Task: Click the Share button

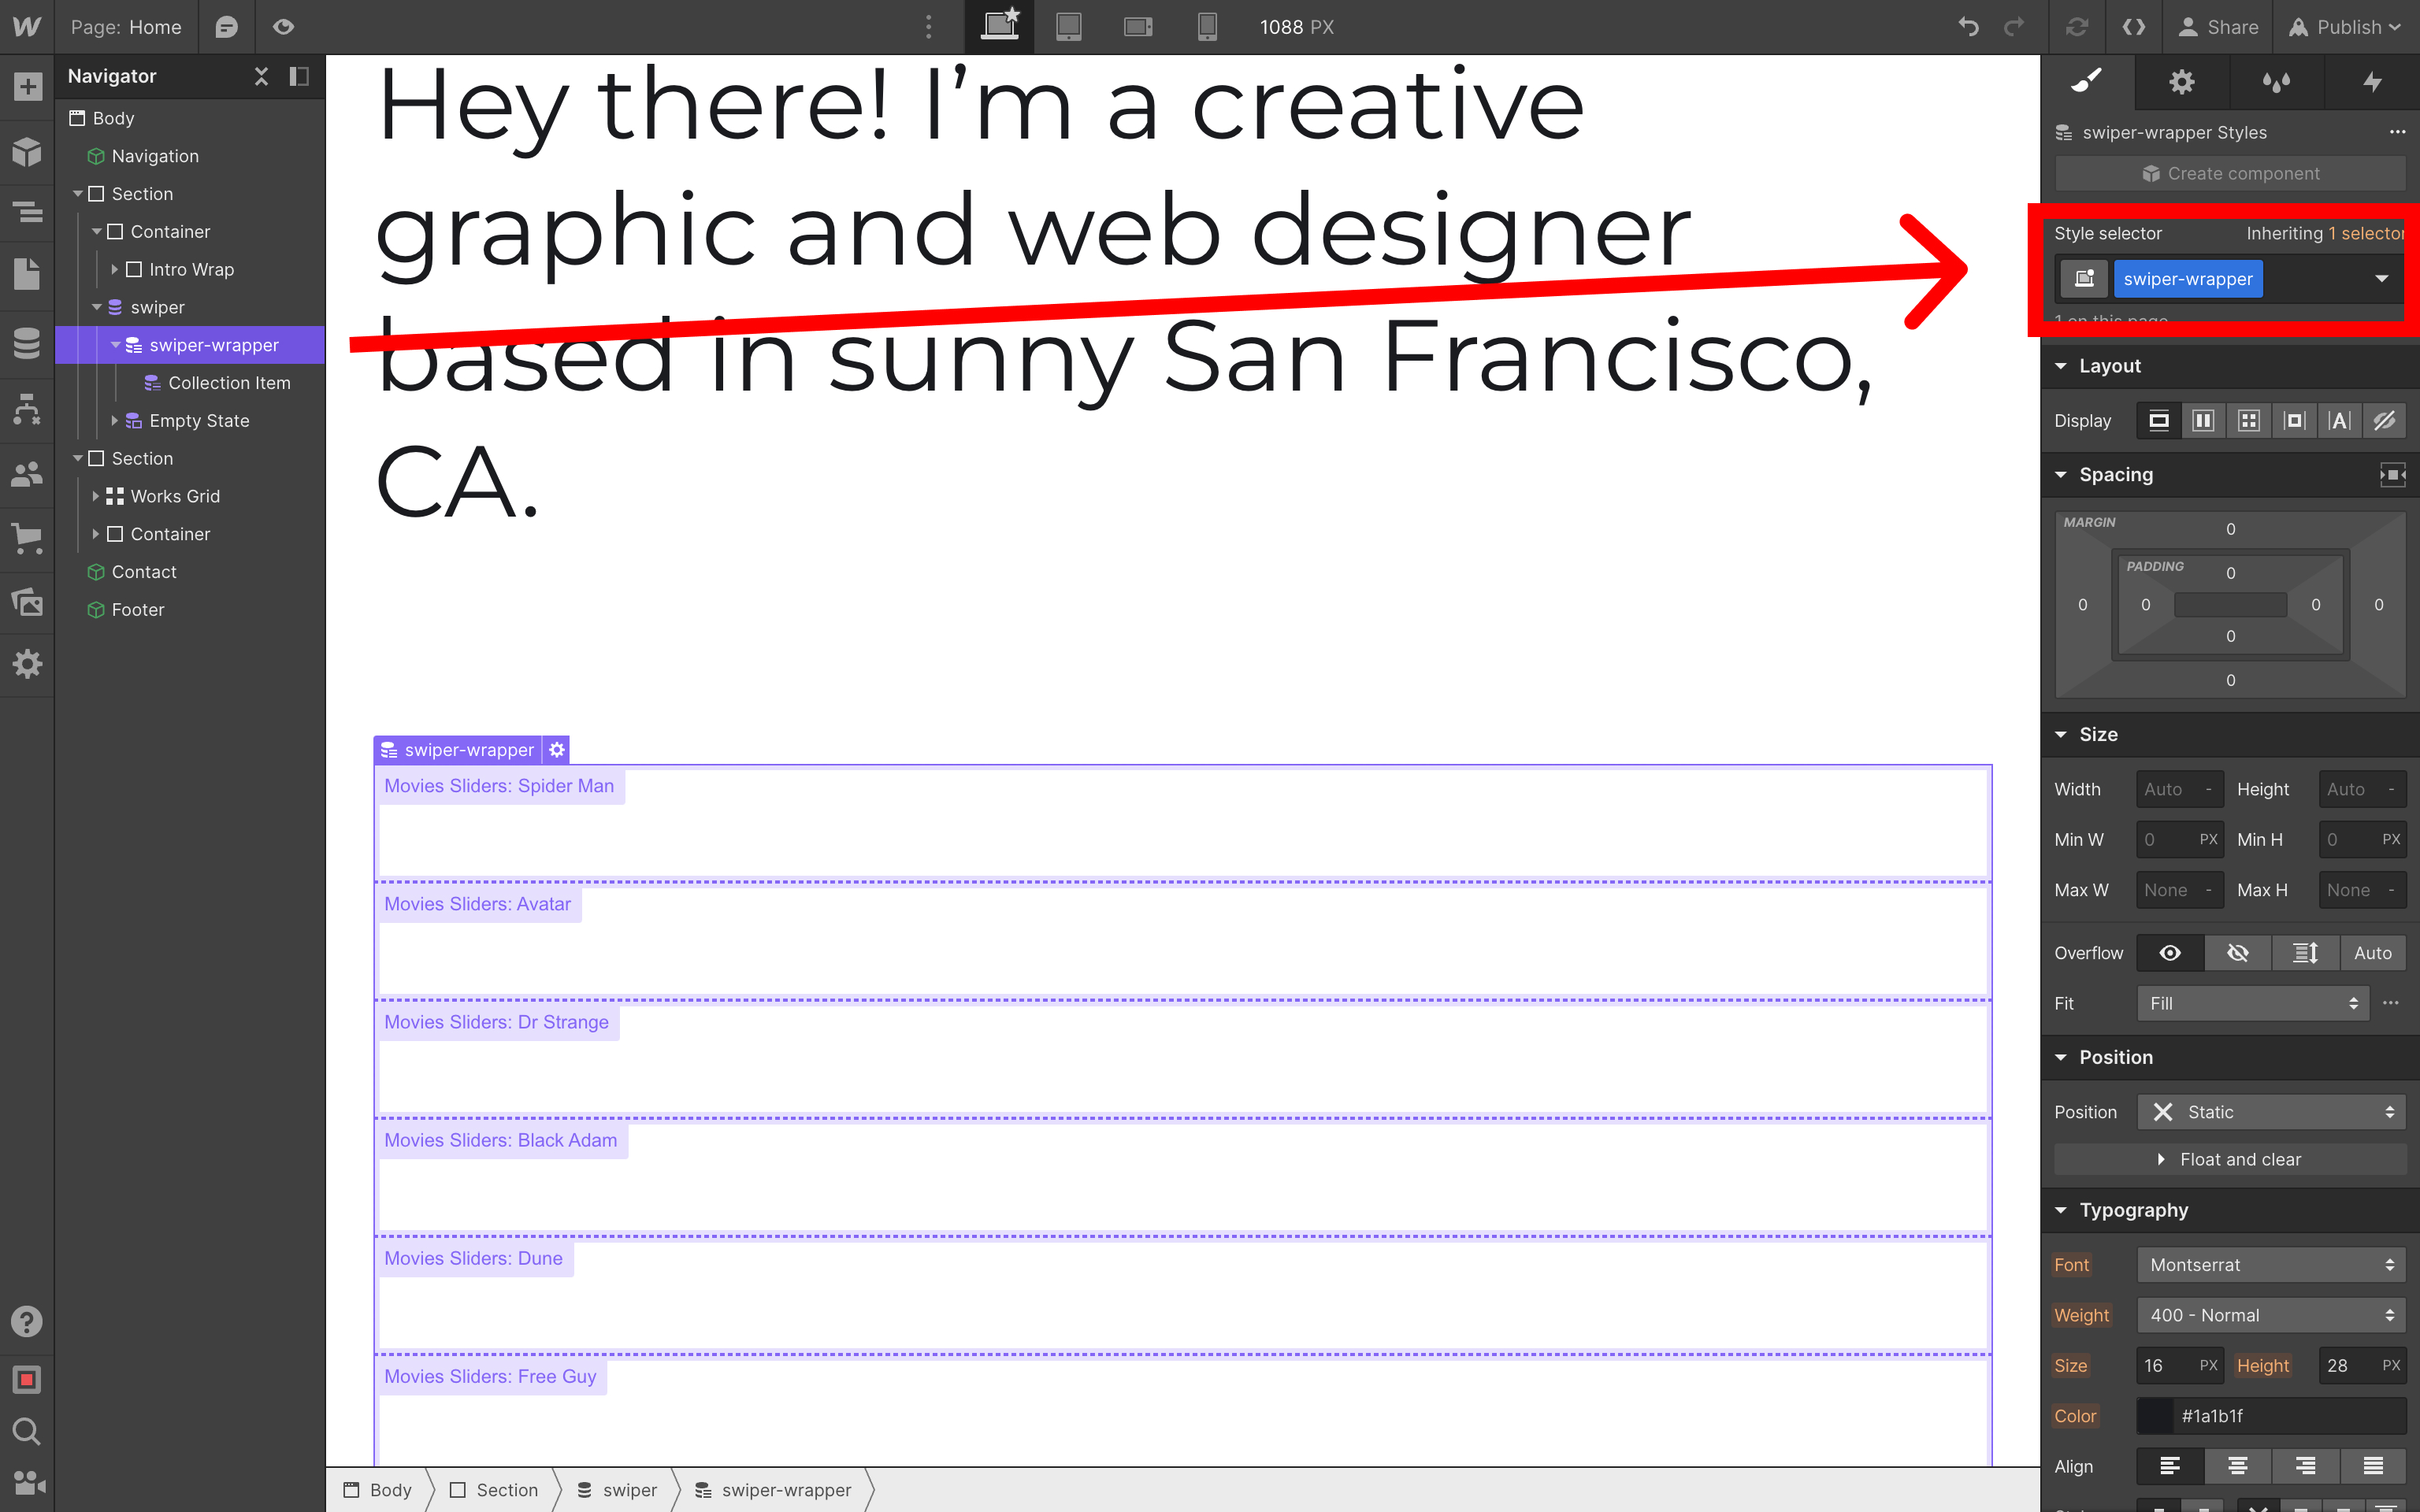Action: (2218, 27)
